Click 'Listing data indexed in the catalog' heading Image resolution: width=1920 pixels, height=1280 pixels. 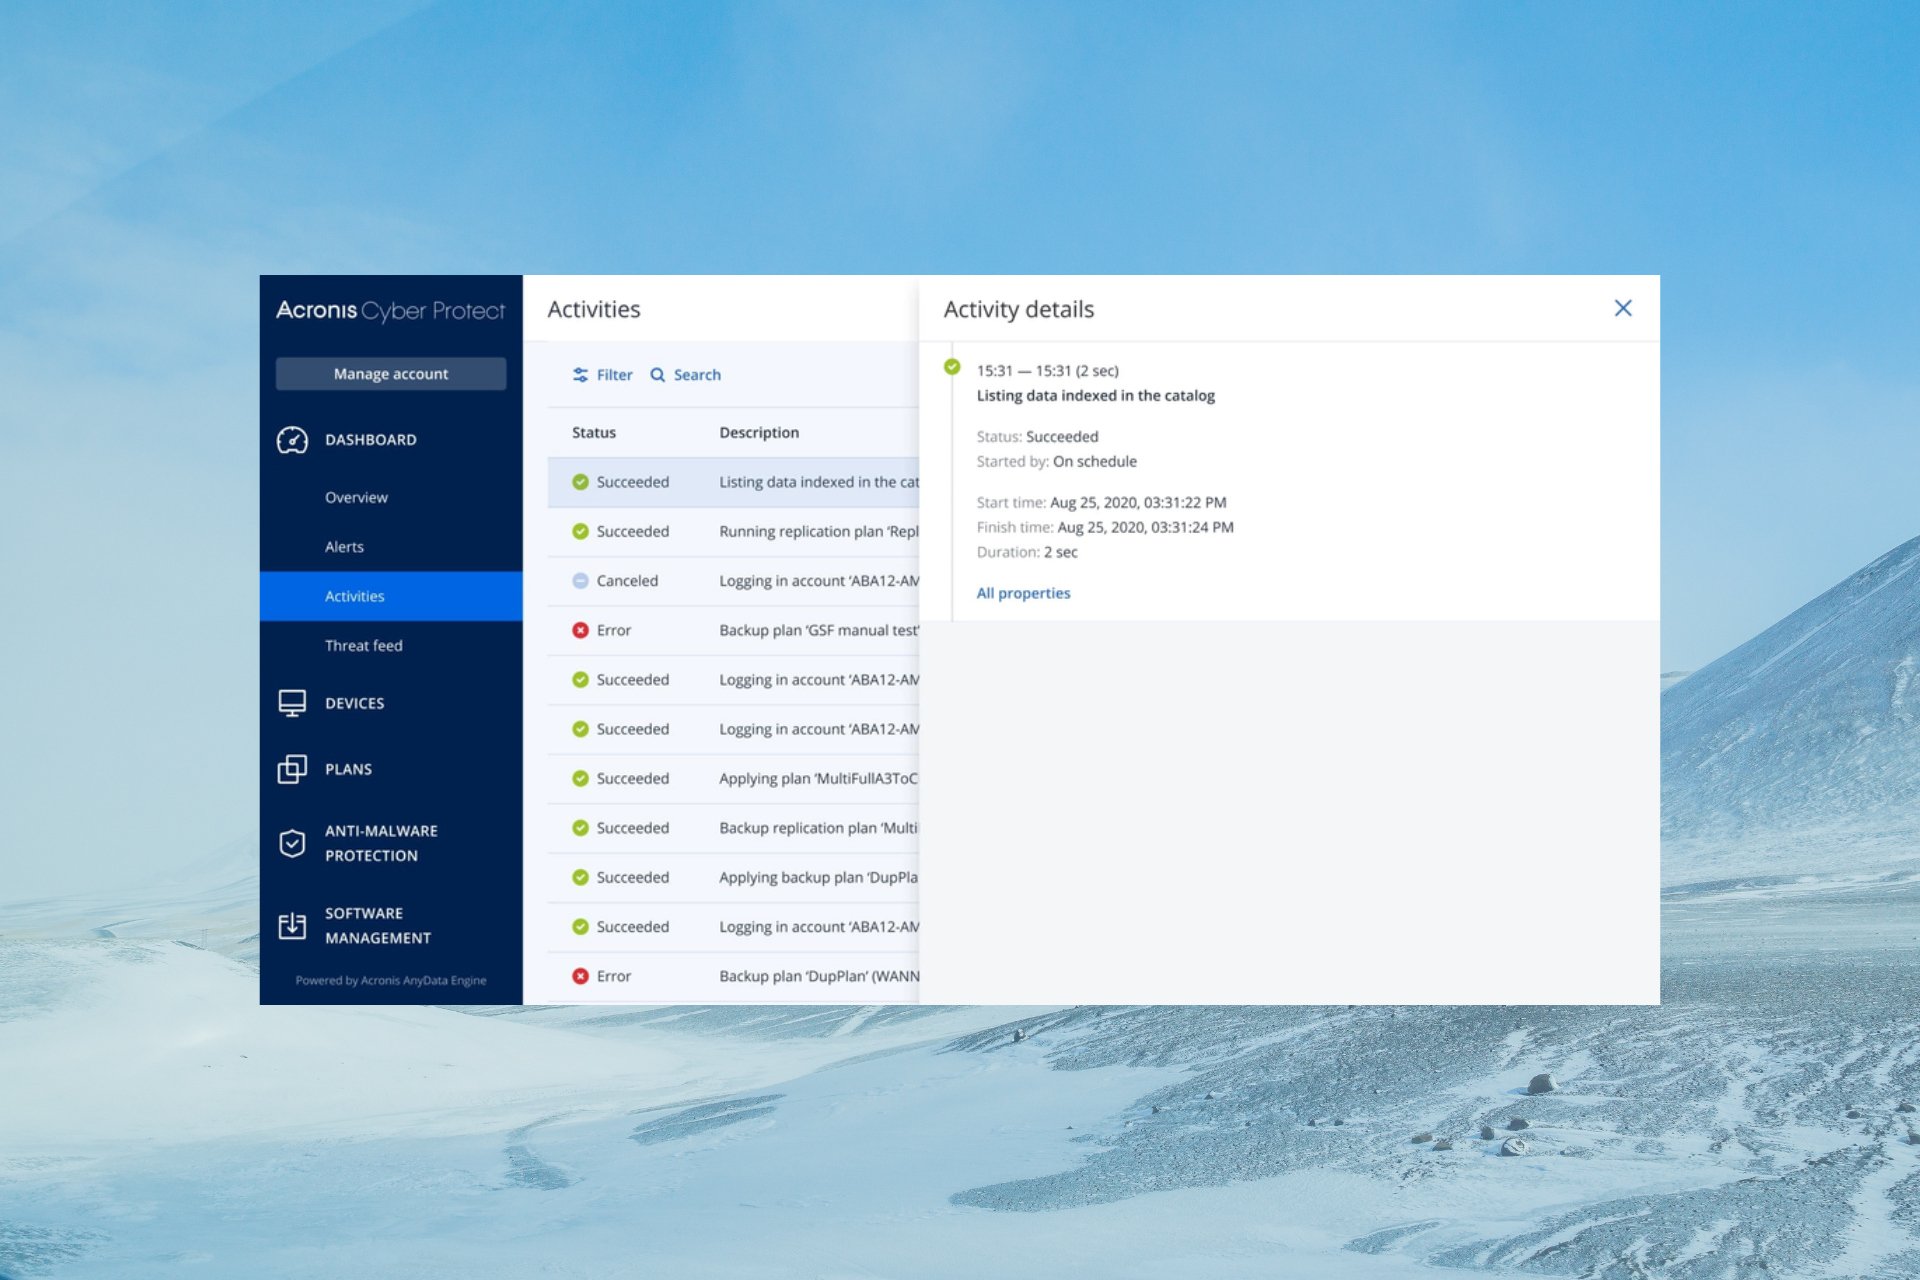point(1095,396)
